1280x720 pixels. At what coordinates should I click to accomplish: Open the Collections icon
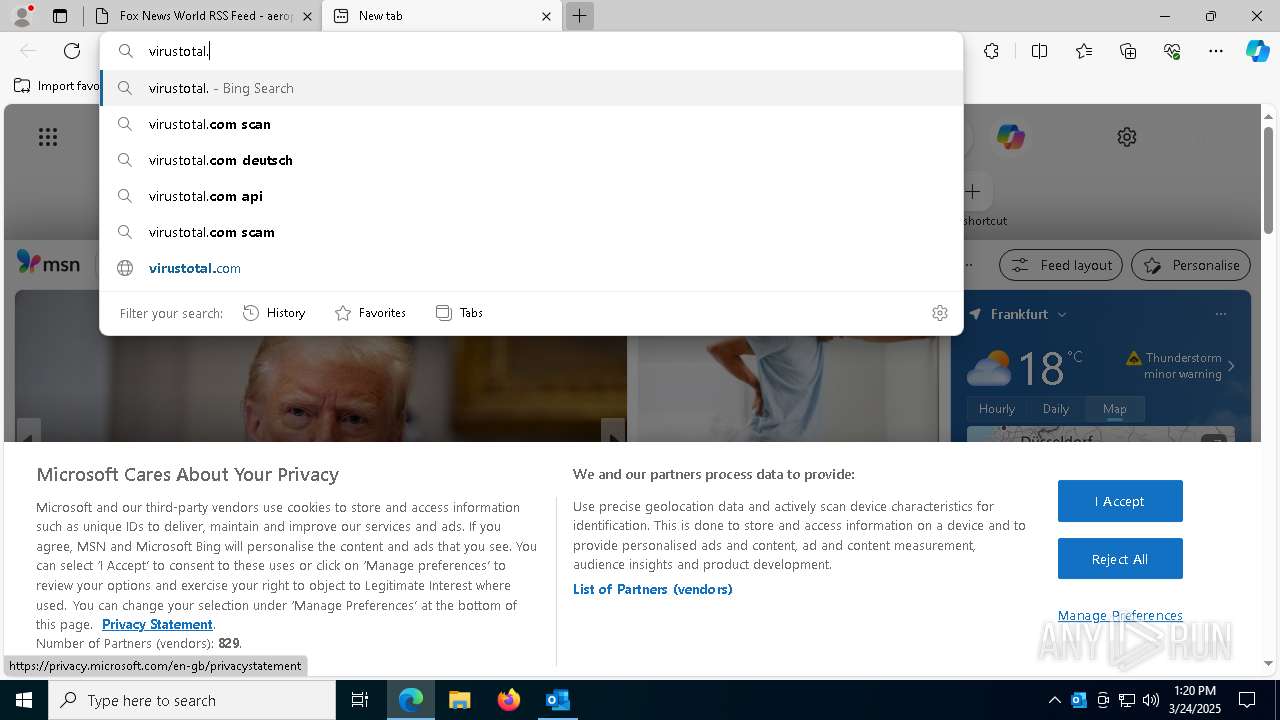pyautogui.click(x=1128, y=51)
